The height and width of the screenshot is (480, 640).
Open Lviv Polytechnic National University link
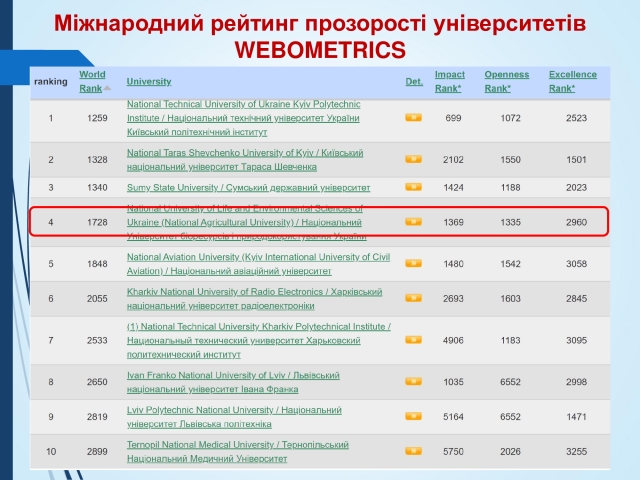[234, 416]
